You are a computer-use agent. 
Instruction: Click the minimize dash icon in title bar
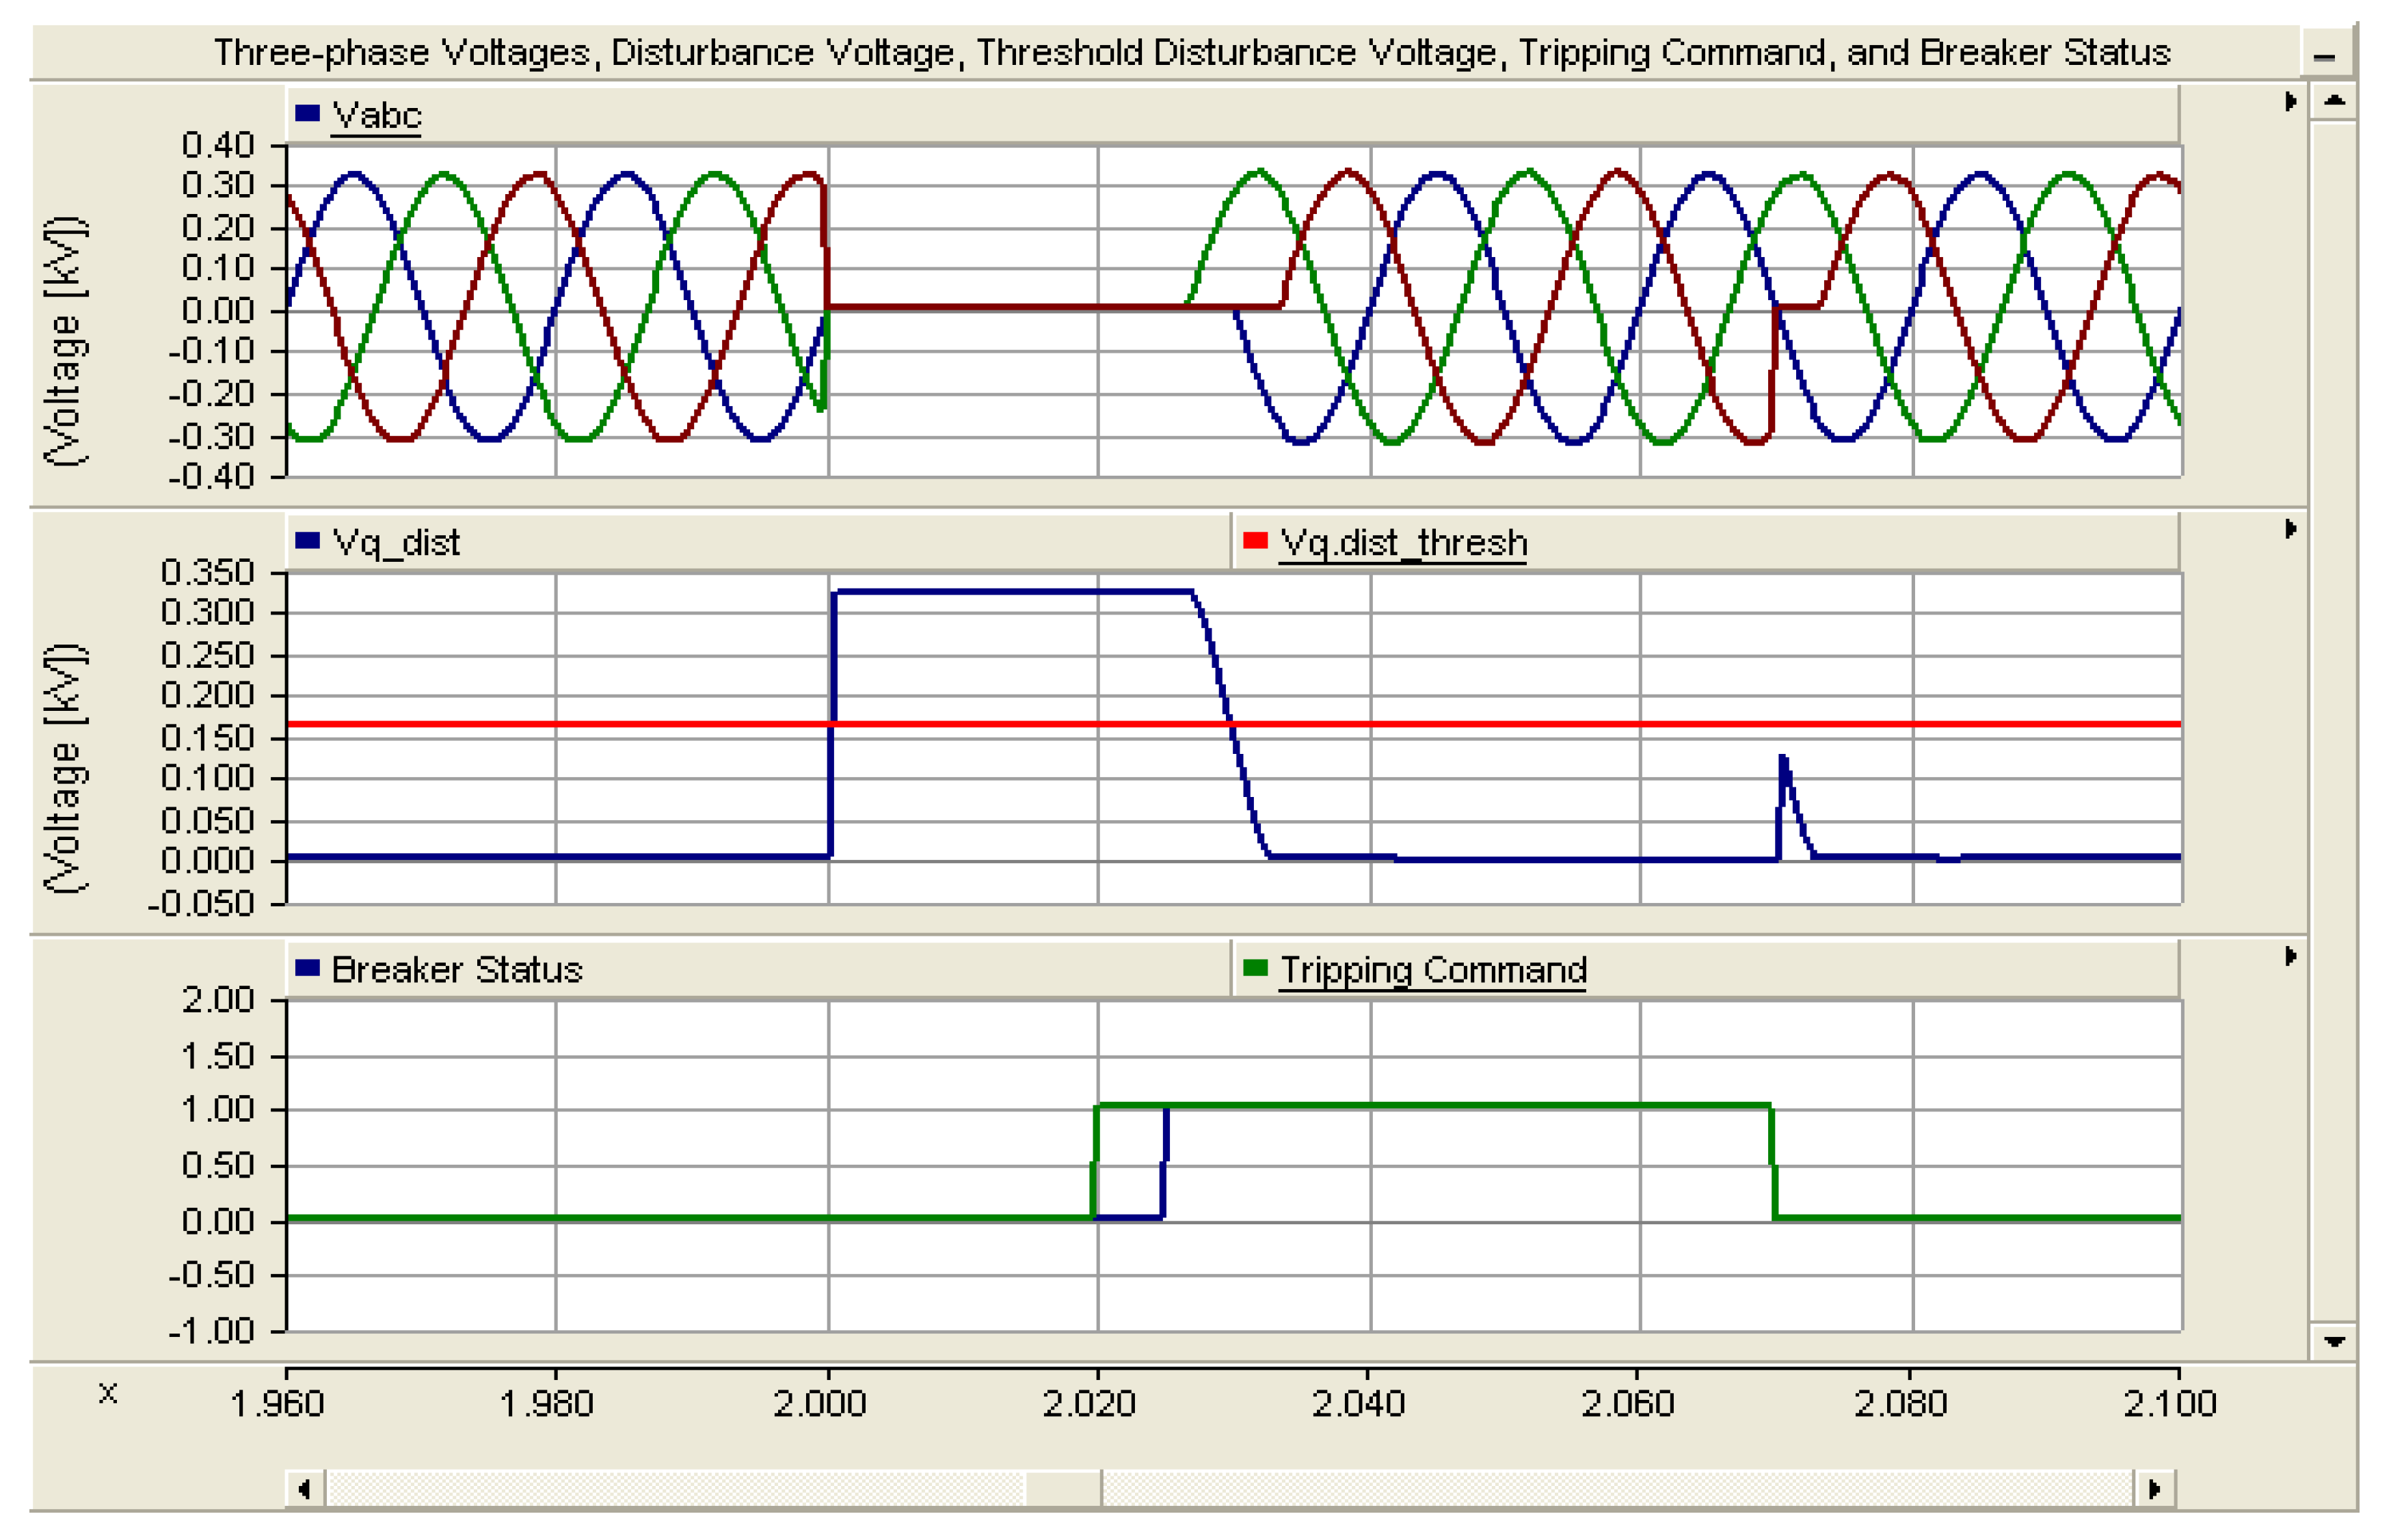[x=2324, y=57]
